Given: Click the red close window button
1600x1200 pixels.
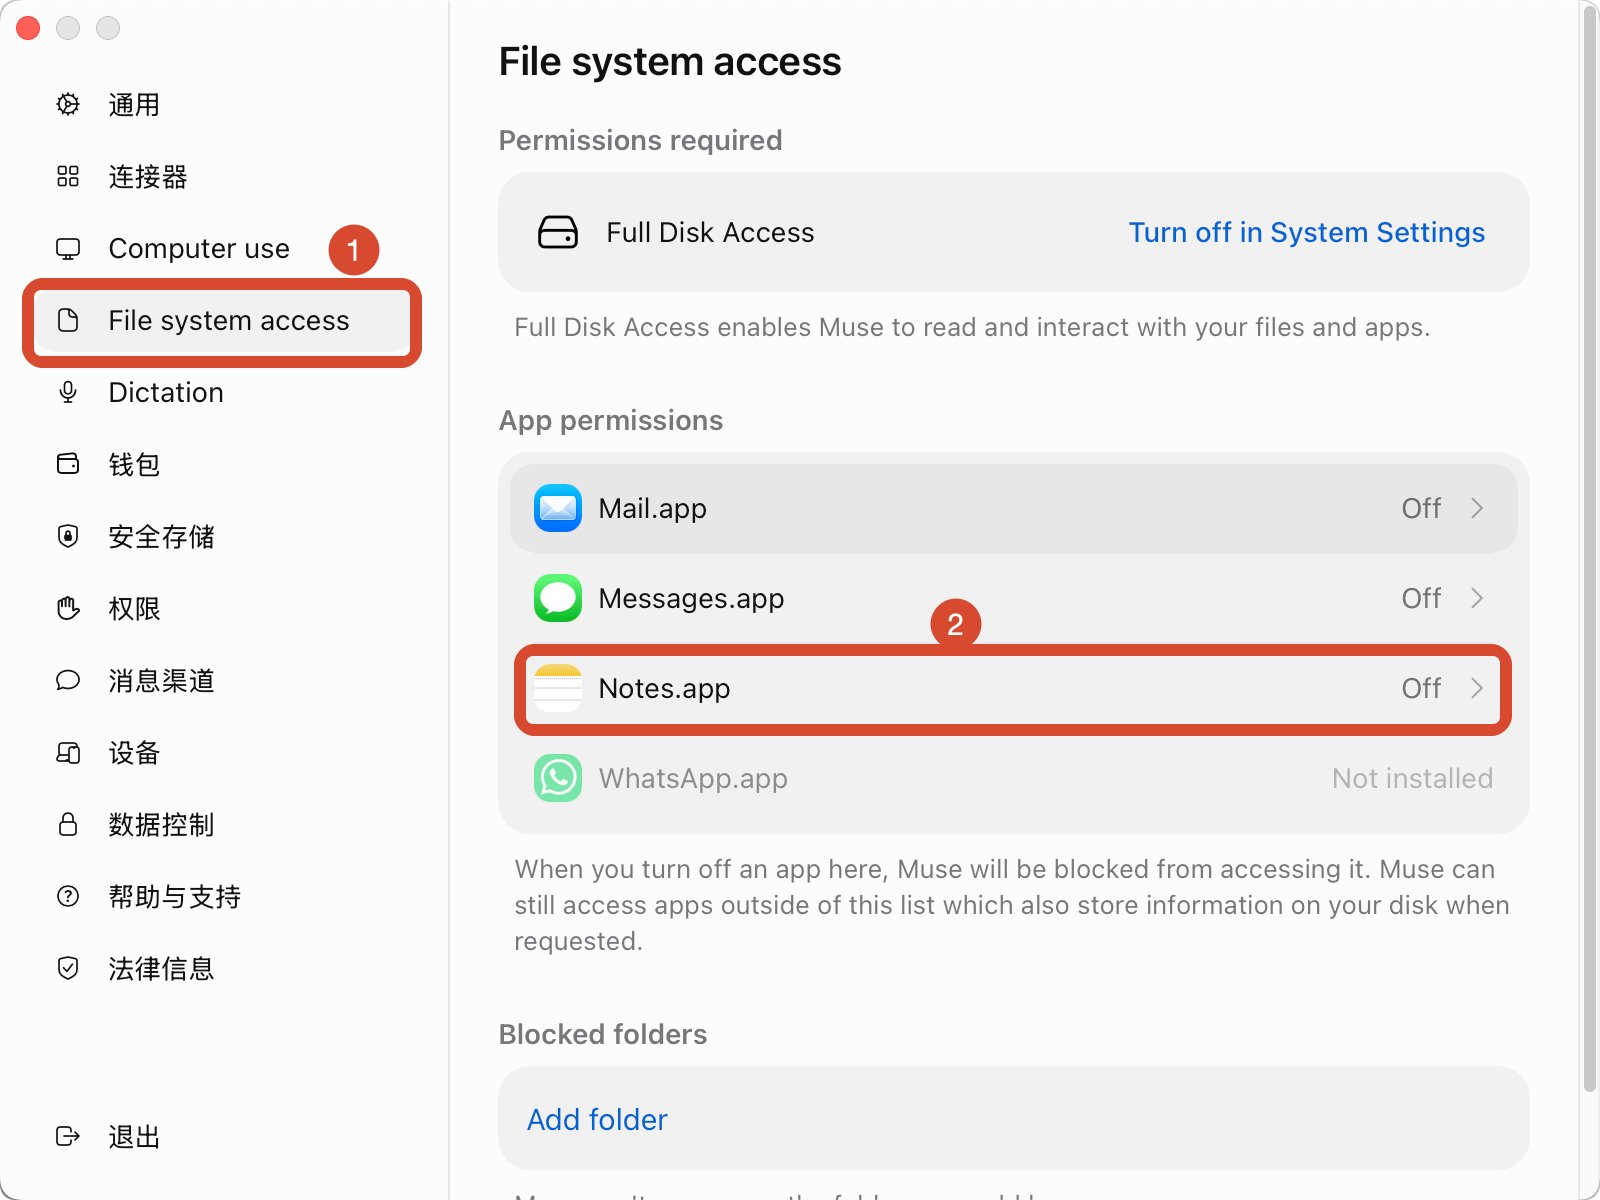Looking at the screenshot, I should pos(28,28).
